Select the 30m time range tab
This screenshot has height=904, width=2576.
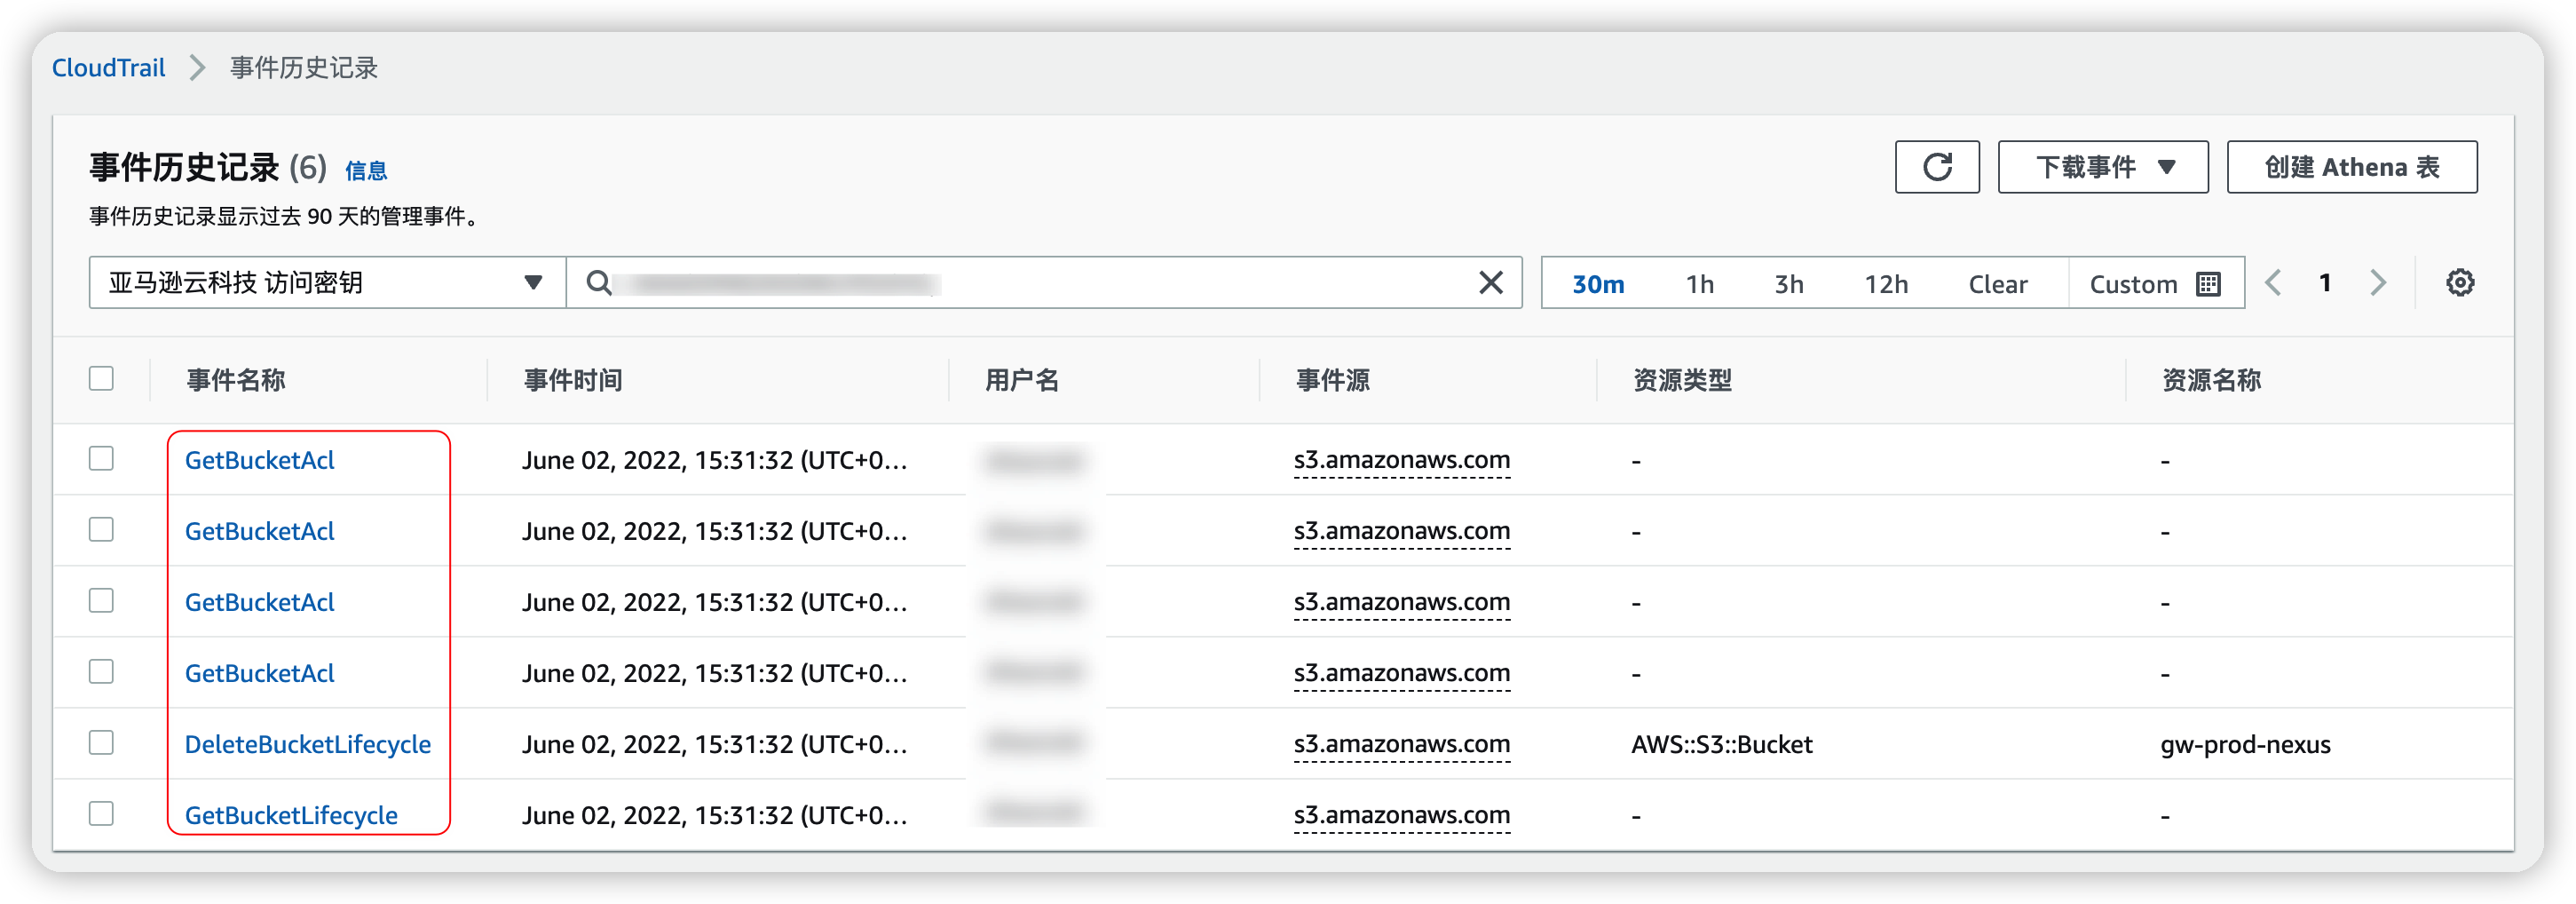pos(1597,284)
